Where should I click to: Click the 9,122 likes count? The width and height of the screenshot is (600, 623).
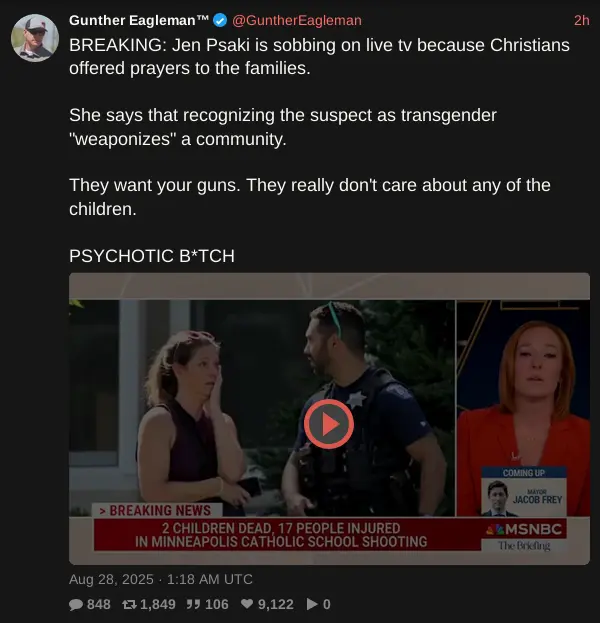point(276,604)
